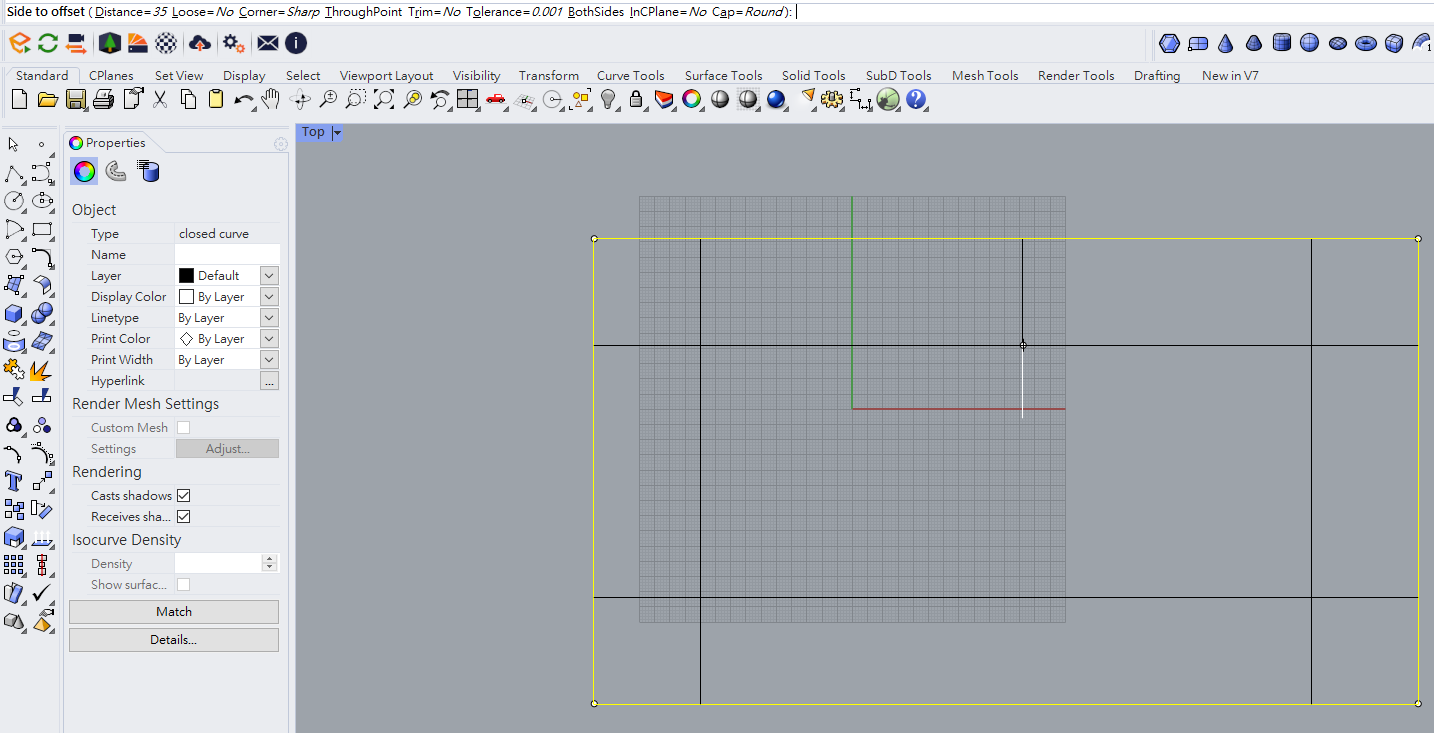Click the Pan view toolbar icon

pyautogui.click(x=270, y=99)
